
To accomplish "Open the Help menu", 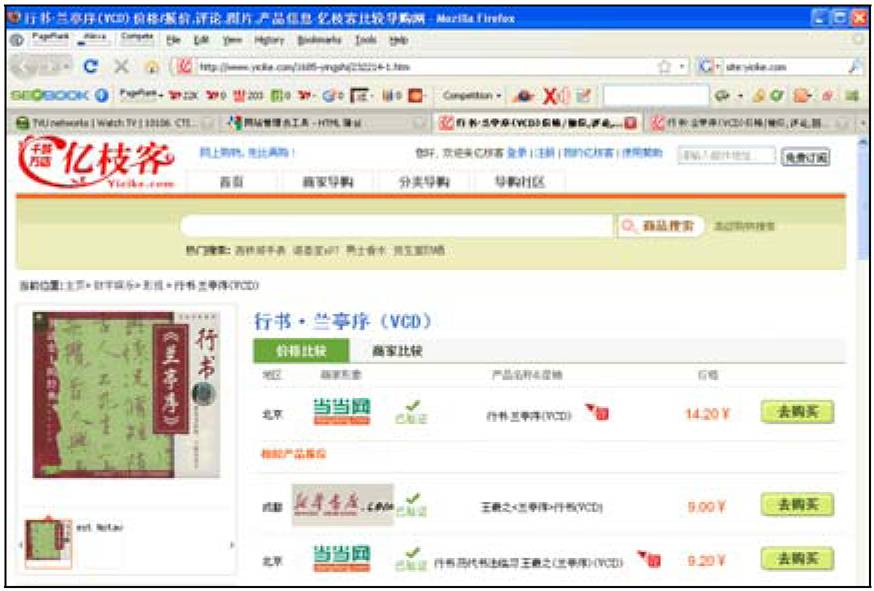I will 399,40.
